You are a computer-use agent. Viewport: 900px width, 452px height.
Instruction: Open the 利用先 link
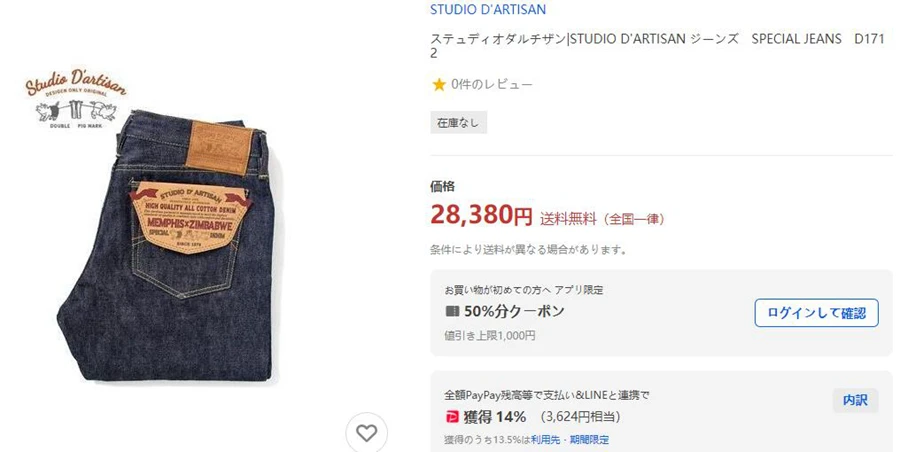point(545,440)
